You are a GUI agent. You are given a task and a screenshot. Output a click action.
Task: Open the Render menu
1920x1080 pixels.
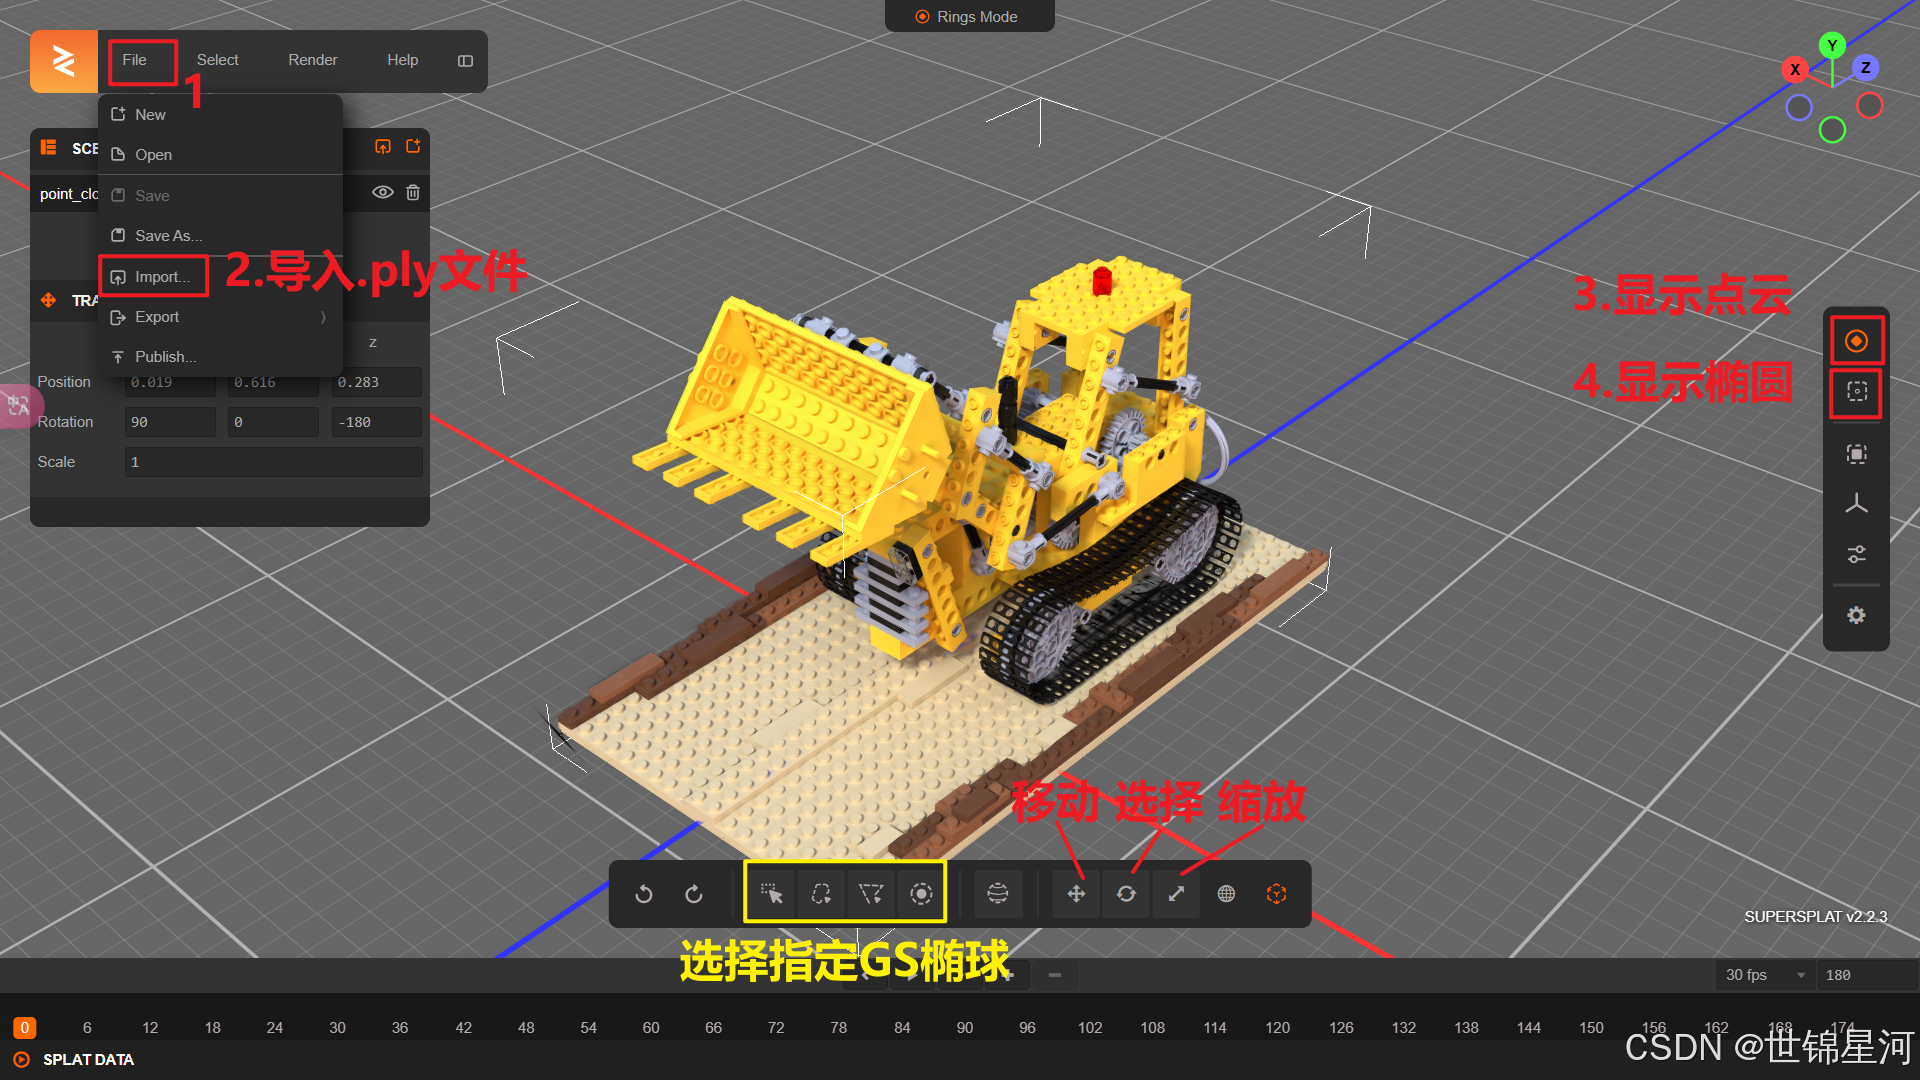312,60
